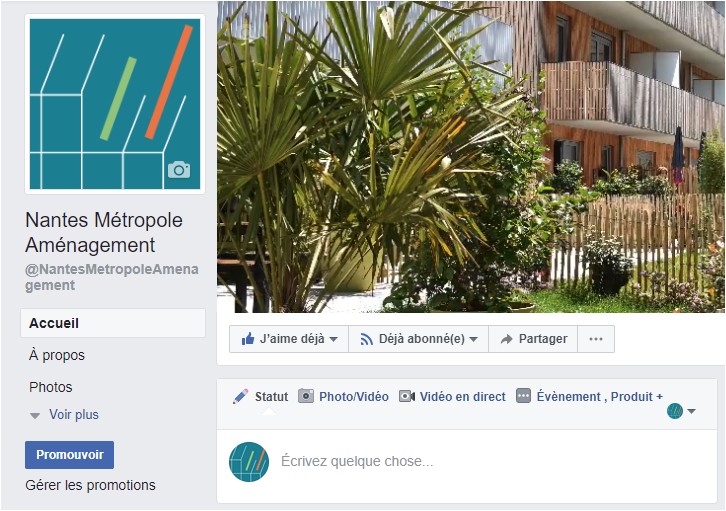Open the Photos section
Image resolution: width=726 pixels, height=511 pixels.
tap(50, 387)
